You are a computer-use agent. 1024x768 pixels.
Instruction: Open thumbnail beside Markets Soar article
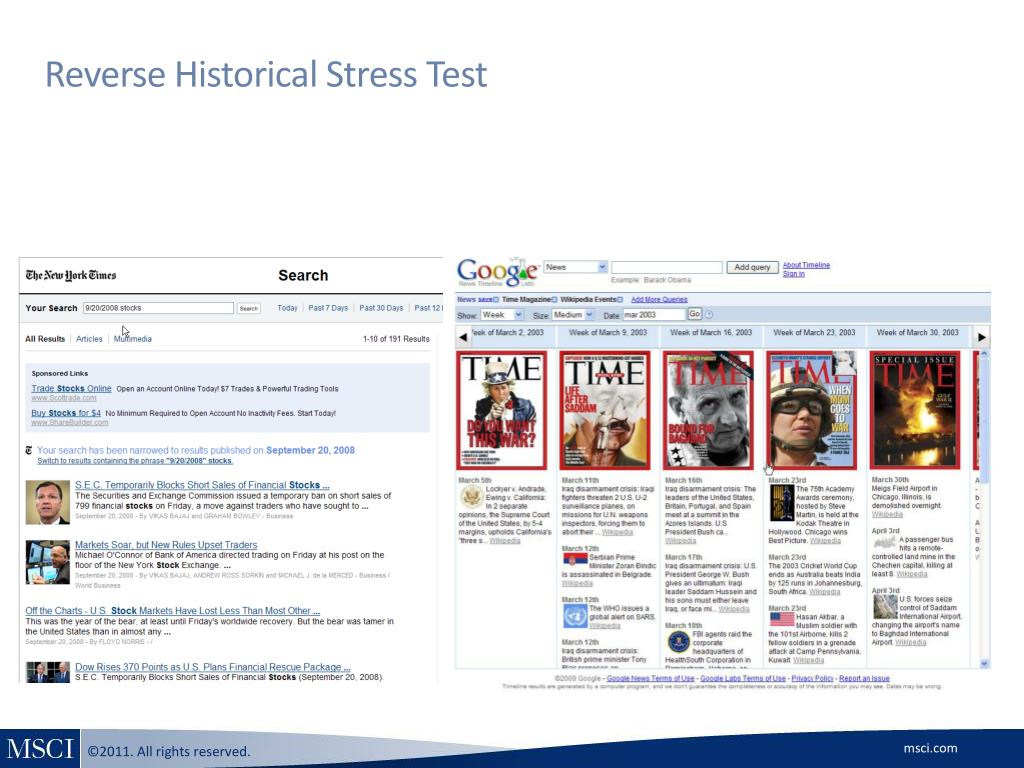48,562
